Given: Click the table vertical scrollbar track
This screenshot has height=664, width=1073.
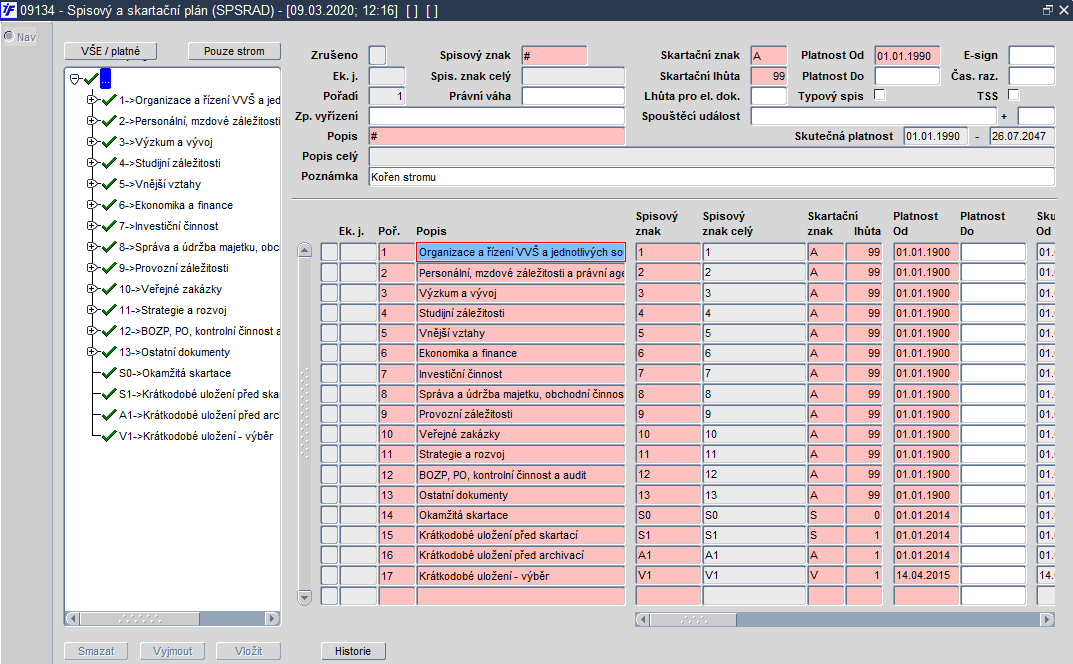Looking at the screenshot, I should tap(305, 424).
